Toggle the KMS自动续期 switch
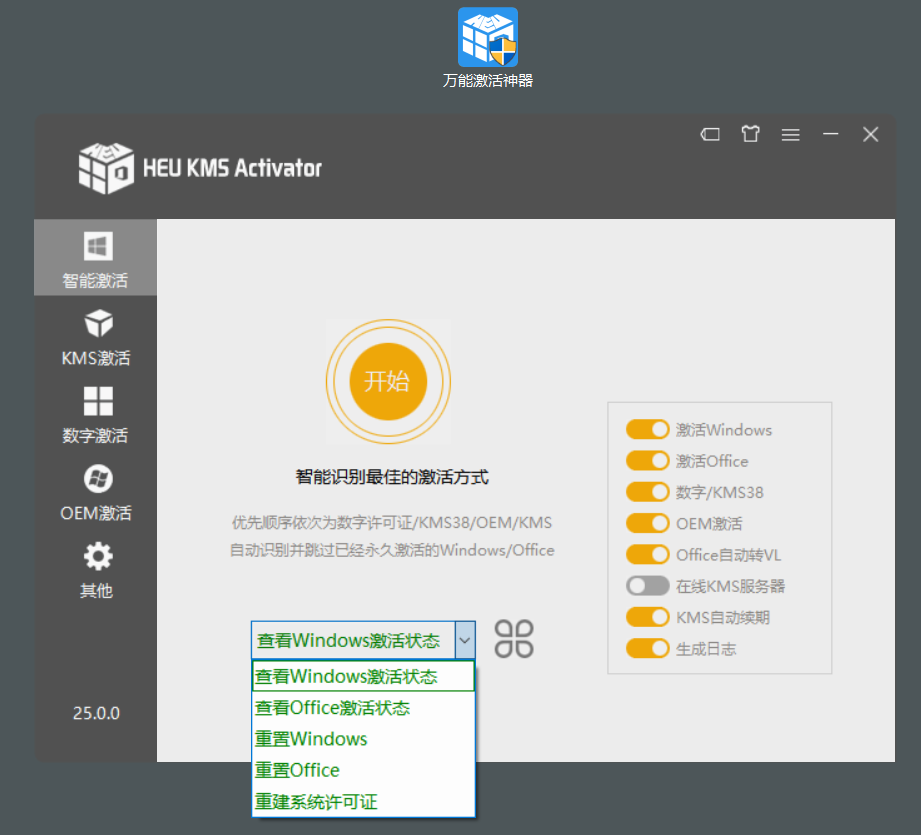The width and height of the screenshot is (921, 835). [x=647, y=617]
